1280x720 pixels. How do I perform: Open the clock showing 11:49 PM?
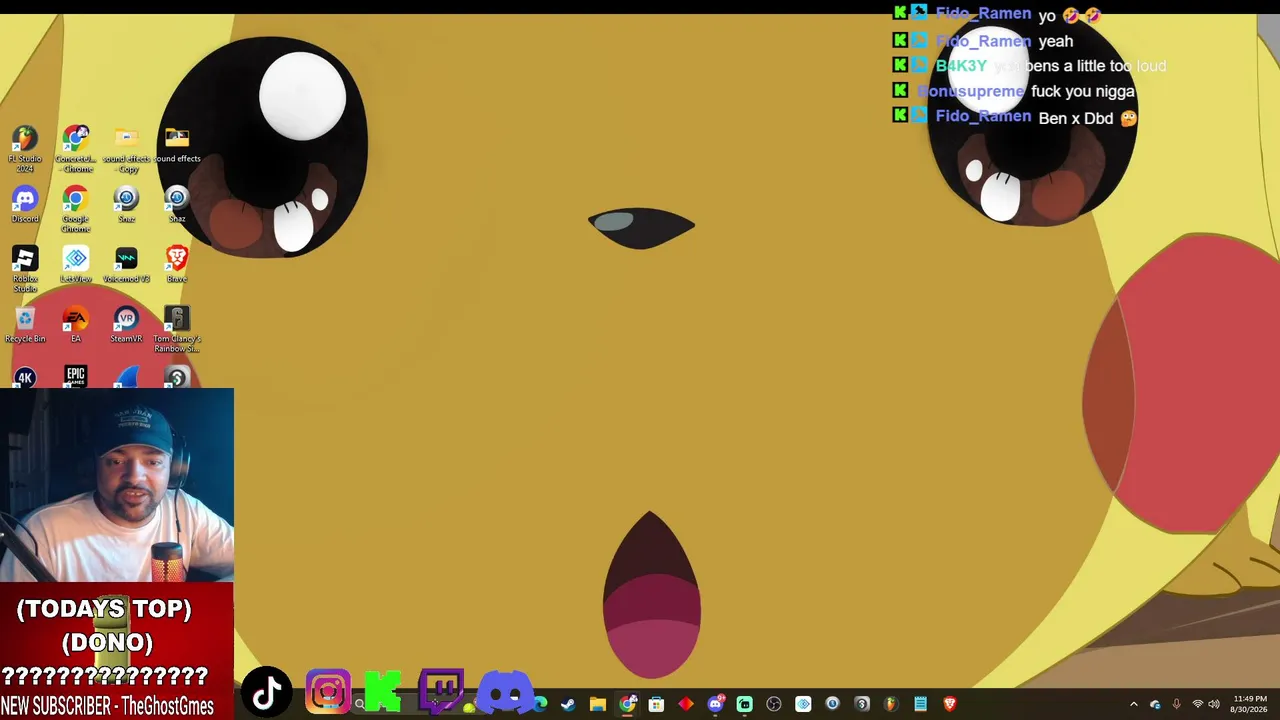(x=1250, y=704)
